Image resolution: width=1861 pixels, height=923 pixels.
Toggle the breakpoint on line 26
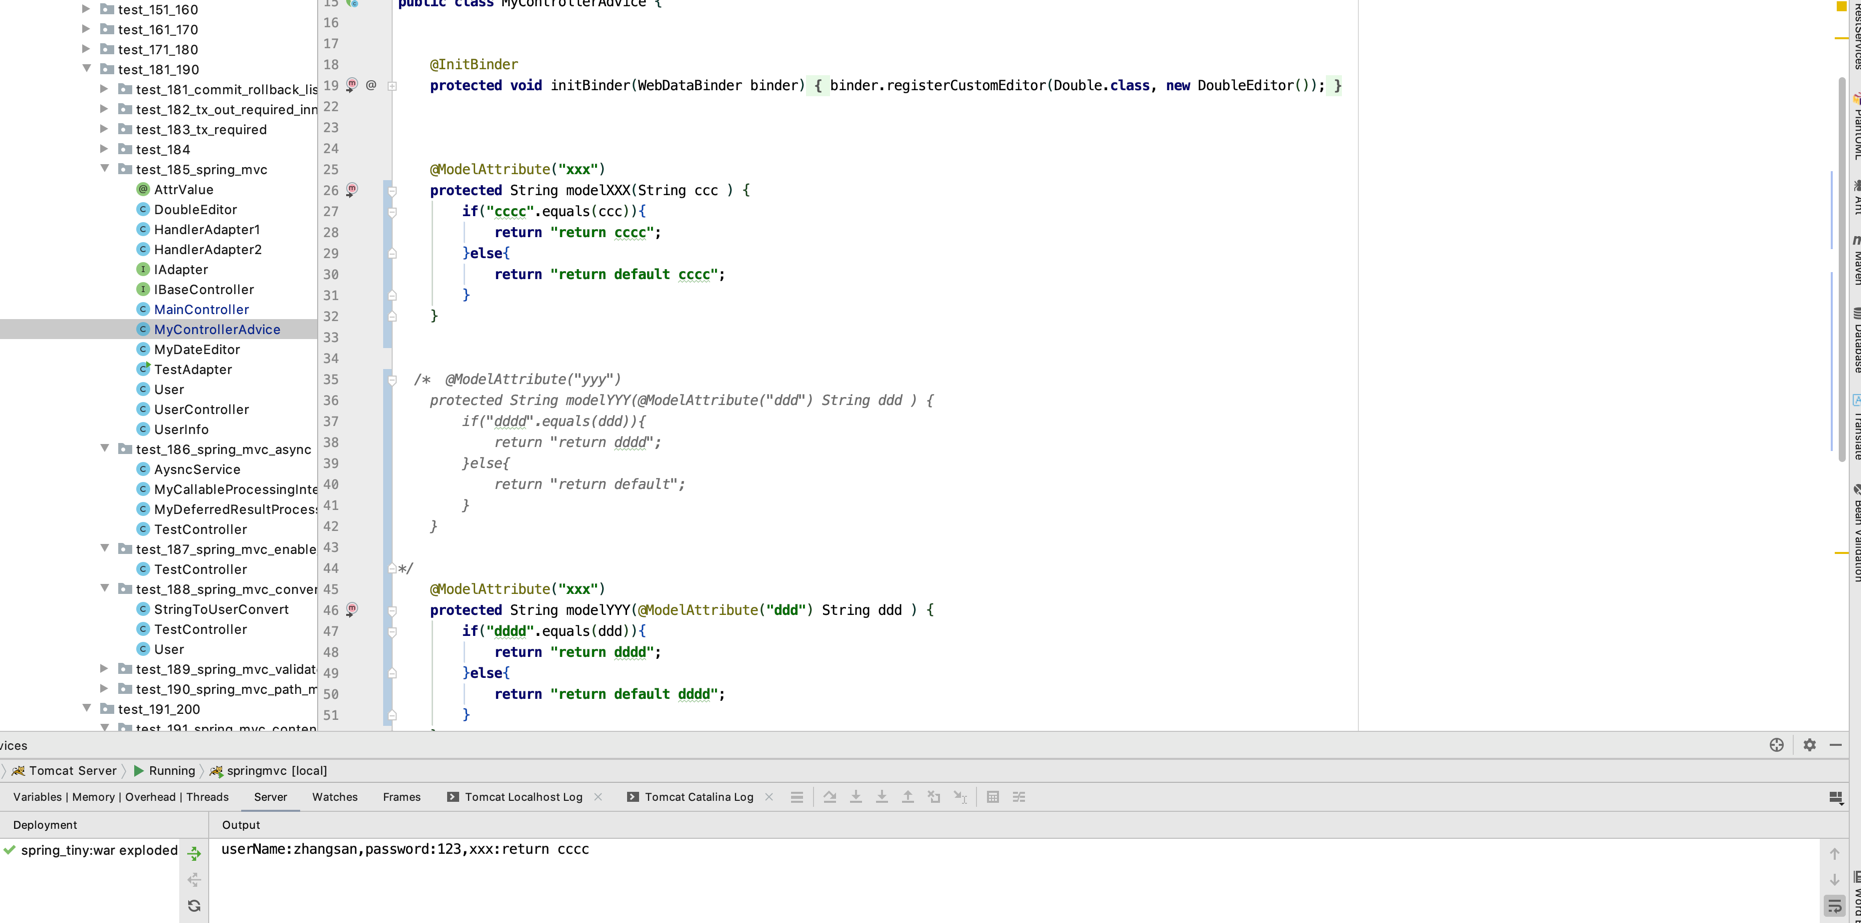(351, 189)
